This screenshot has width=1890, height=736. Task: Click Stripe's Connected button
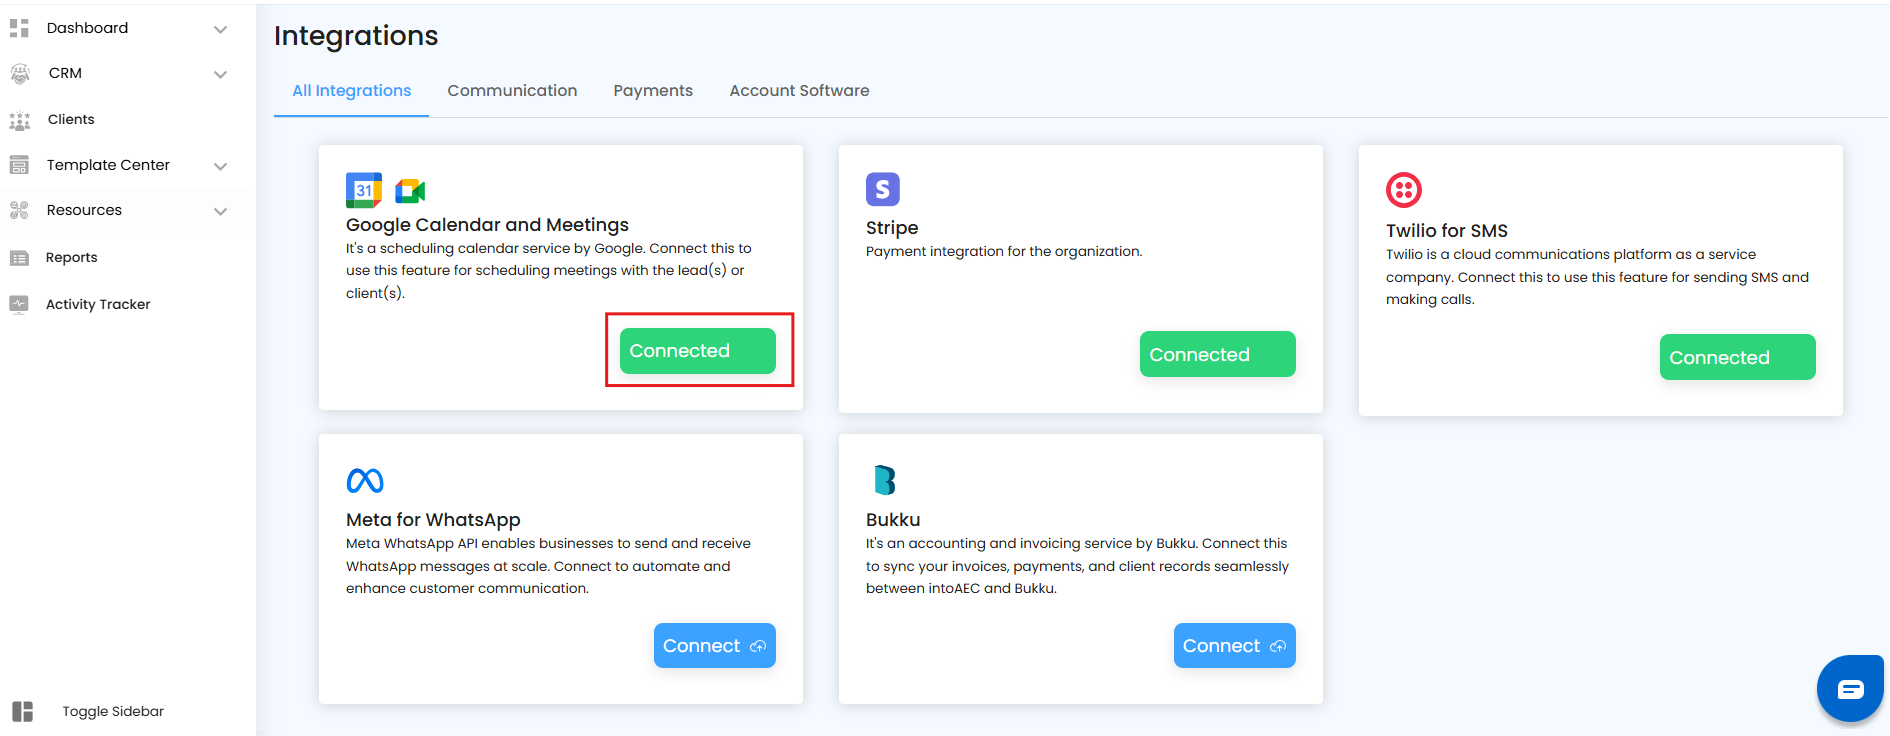(x=1217, y=355)
